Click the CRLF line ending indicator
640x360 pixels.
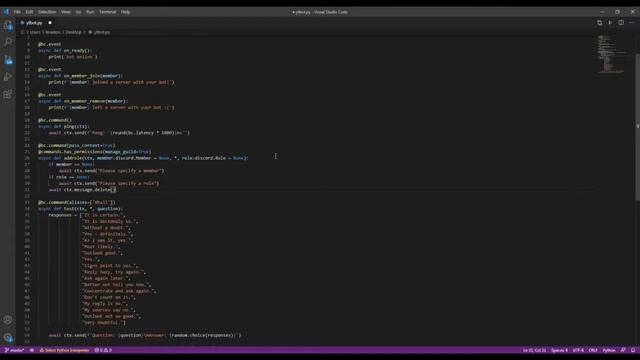pyautogui.click(x=593, y=350)
